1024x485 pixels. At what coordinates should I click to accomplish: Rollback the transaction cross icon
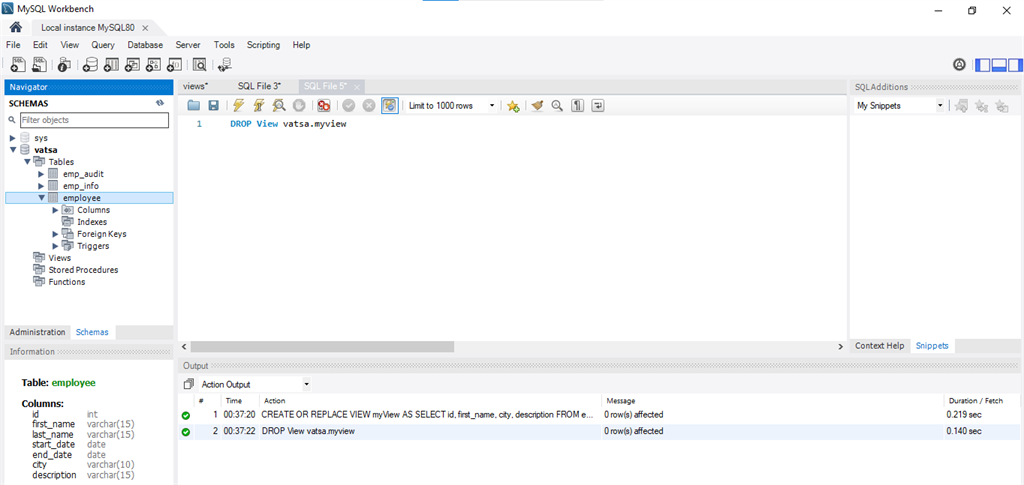pos(369,105)
